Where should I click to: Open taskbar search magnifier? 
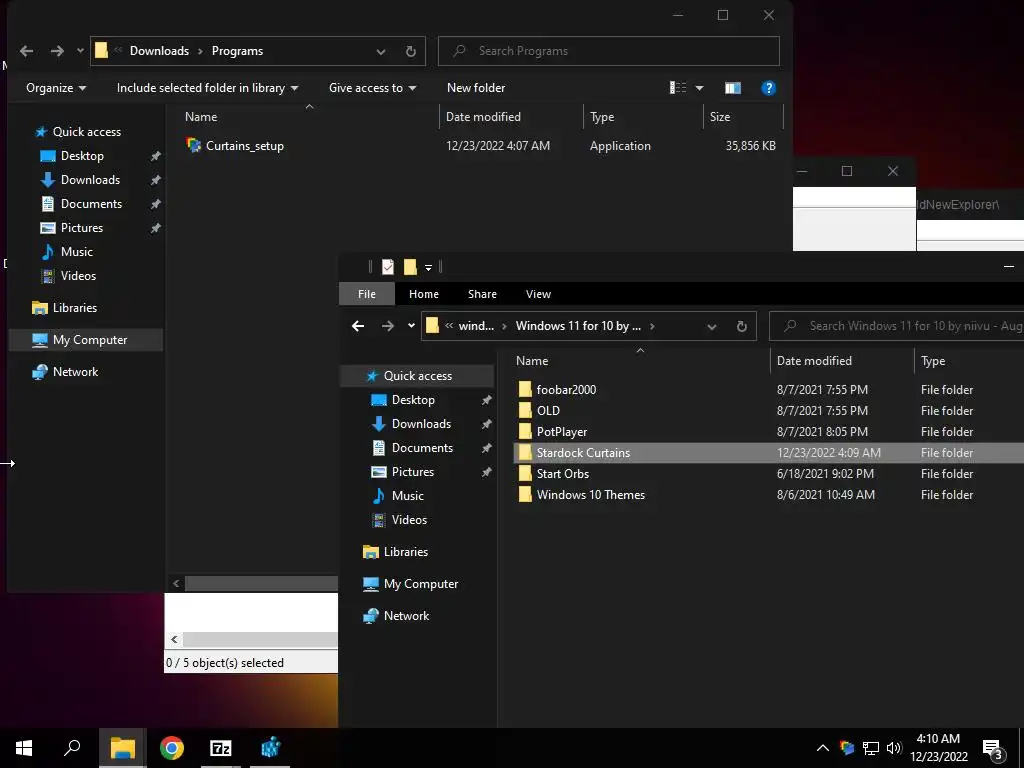(72, 748)
